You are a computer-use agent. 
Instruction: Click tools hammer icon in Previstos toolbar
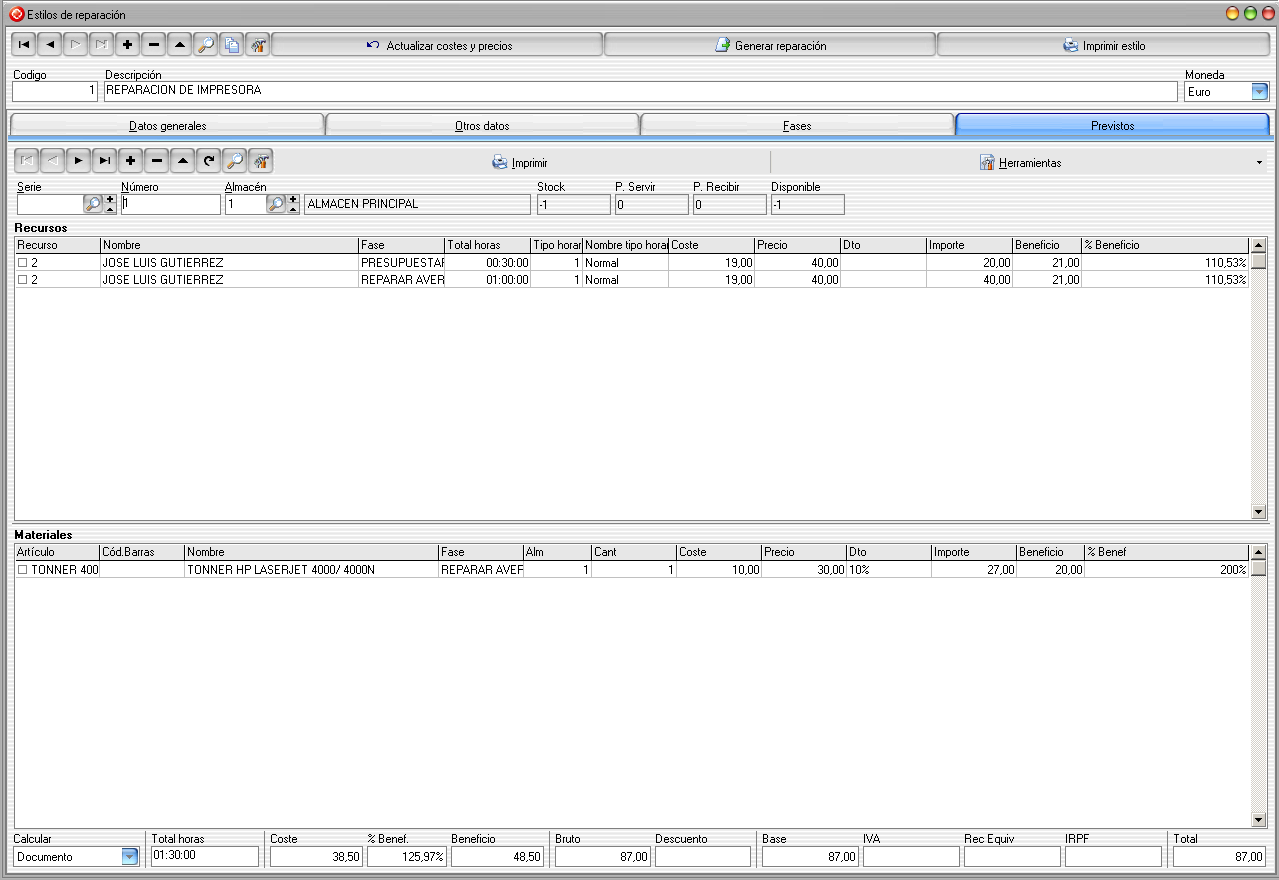[261, 161]
